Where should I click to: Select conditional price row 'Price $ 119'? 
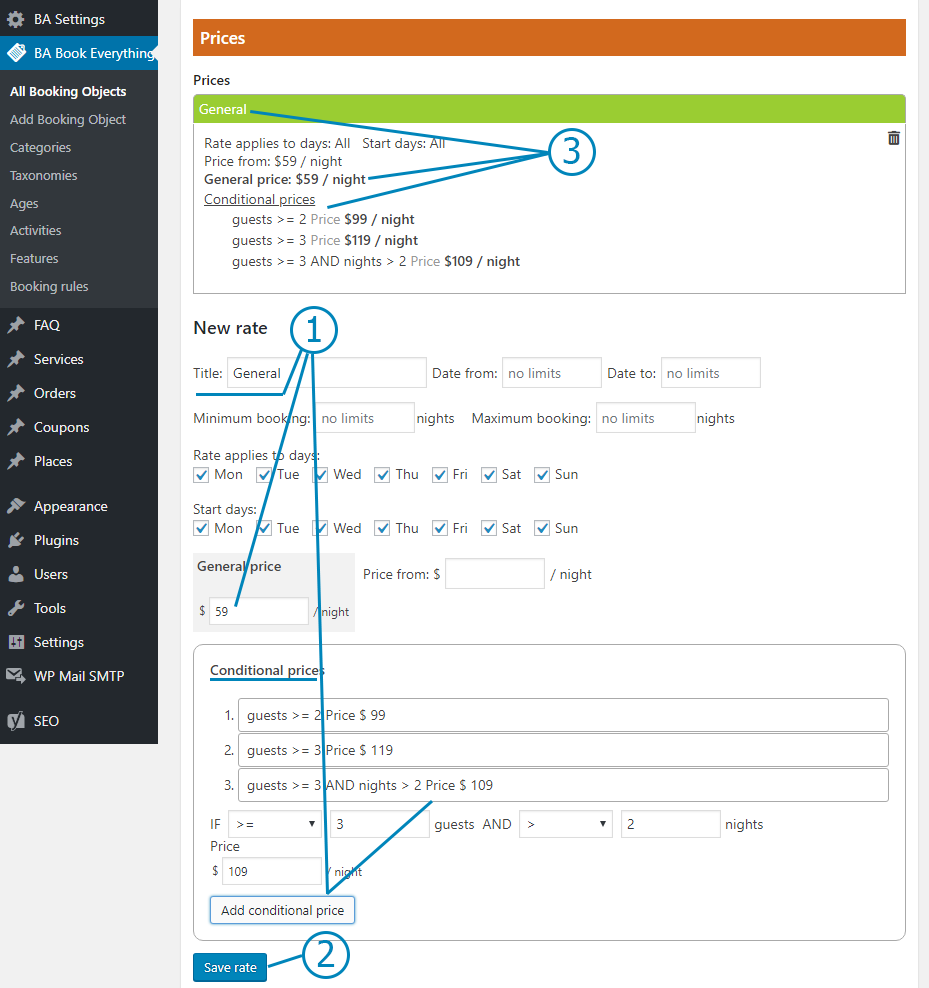click(563, 750)
